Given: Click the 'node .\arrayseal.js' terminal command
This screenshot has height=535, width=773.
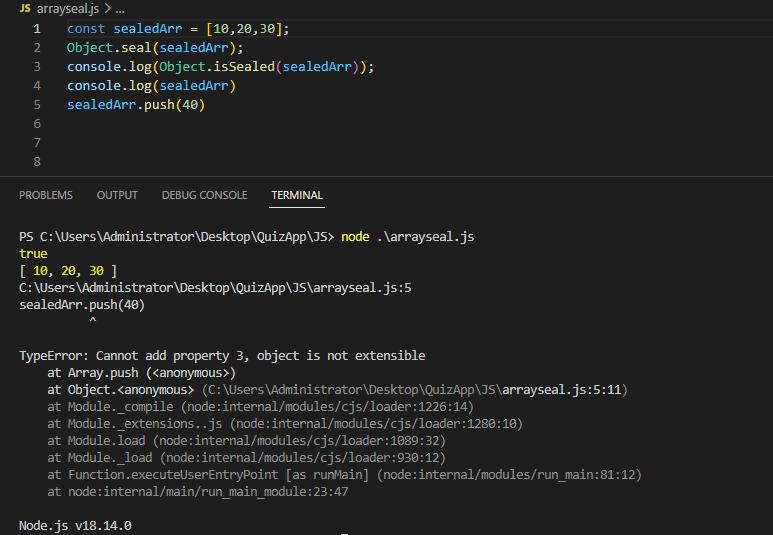Looking at the screenshot, I should (x=408, y=237).
